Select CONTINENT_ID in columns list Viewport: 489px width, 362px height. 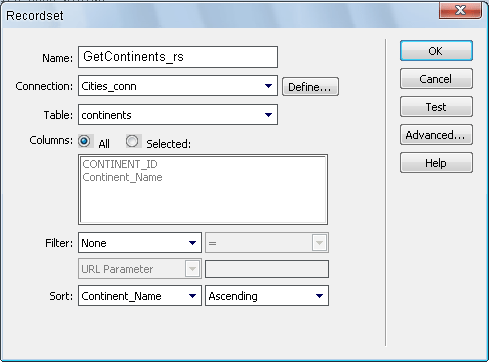[120, 164]
